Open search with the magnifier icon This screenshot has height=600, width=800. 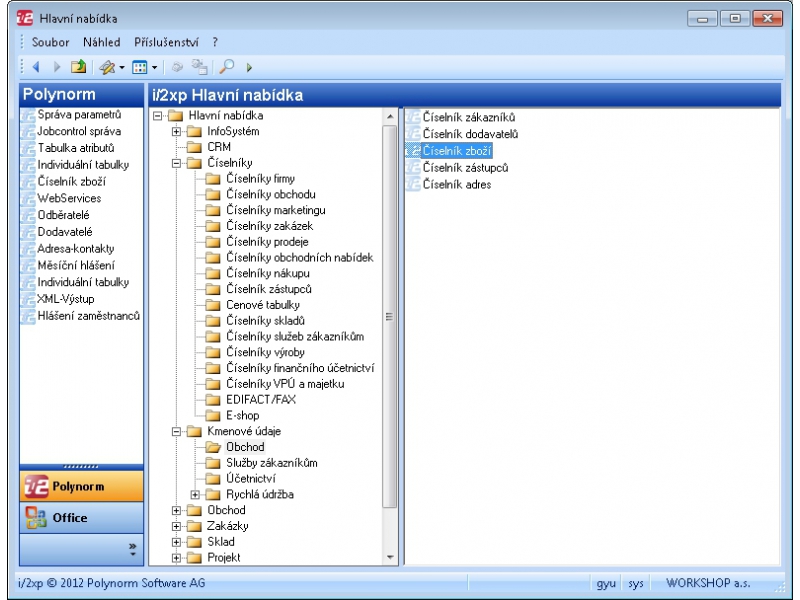(x=227, y=66)
